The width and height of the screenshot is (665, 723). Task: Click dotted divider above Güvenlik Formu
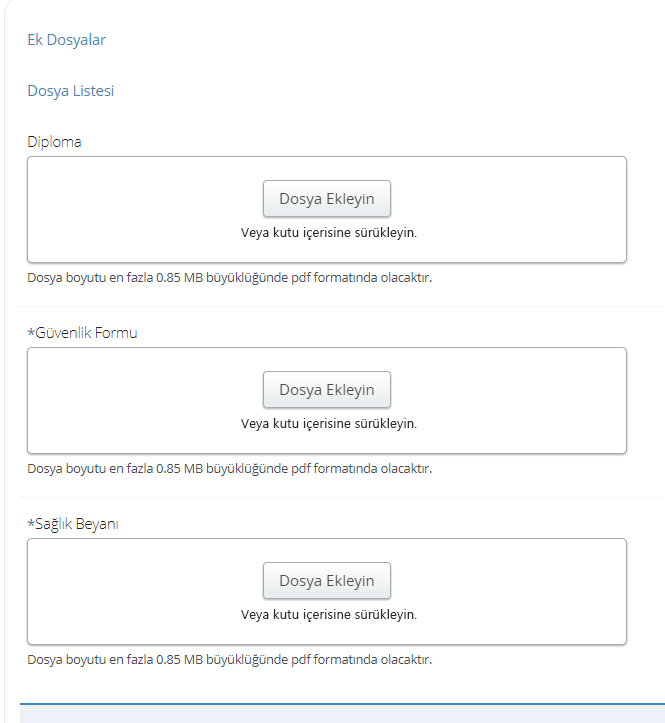[x=342, y=306]
